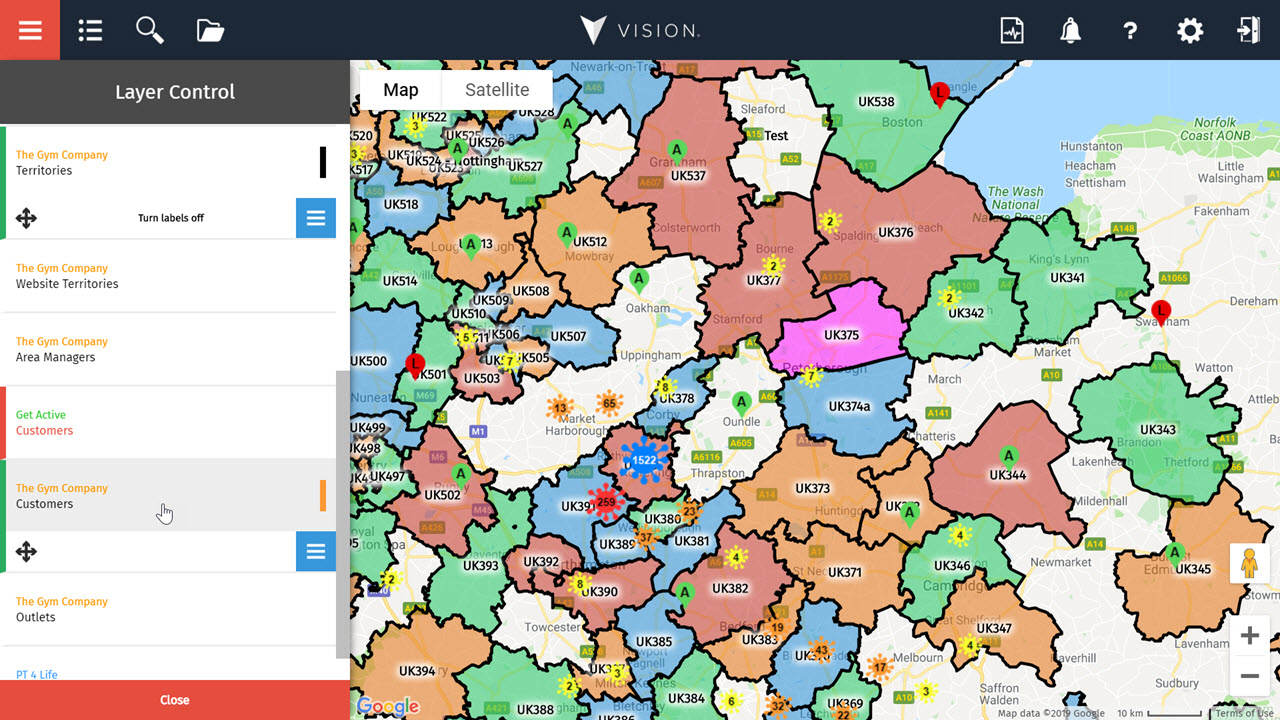Zoom in with the plus button
Viewport: 1280px width, 720px height.
point(1249,636)
